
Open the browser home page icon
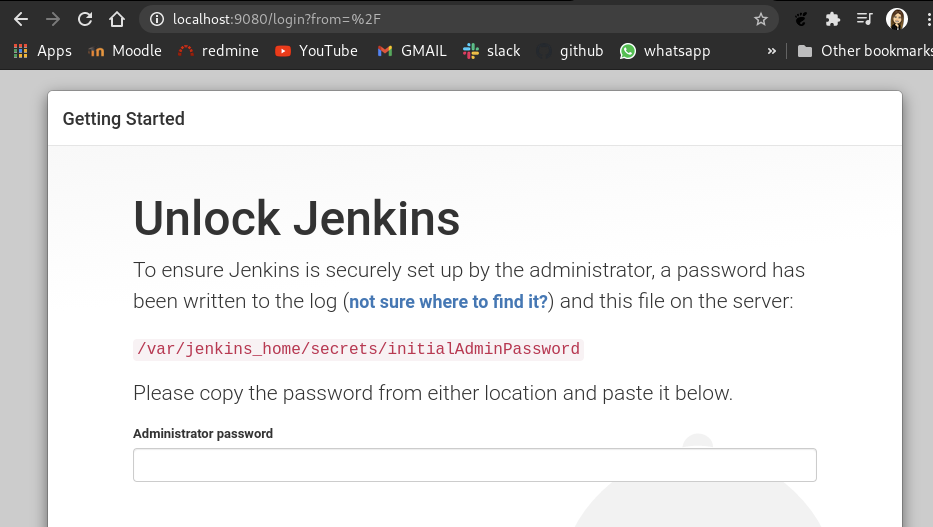(117, 19)
